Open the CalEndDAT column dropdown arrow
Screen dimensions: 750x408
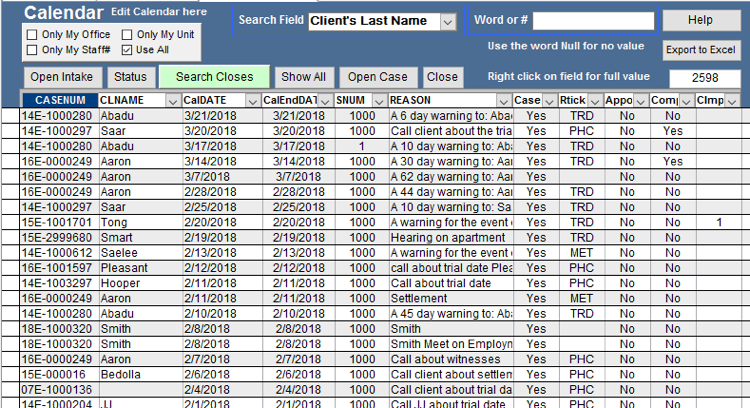325,100
